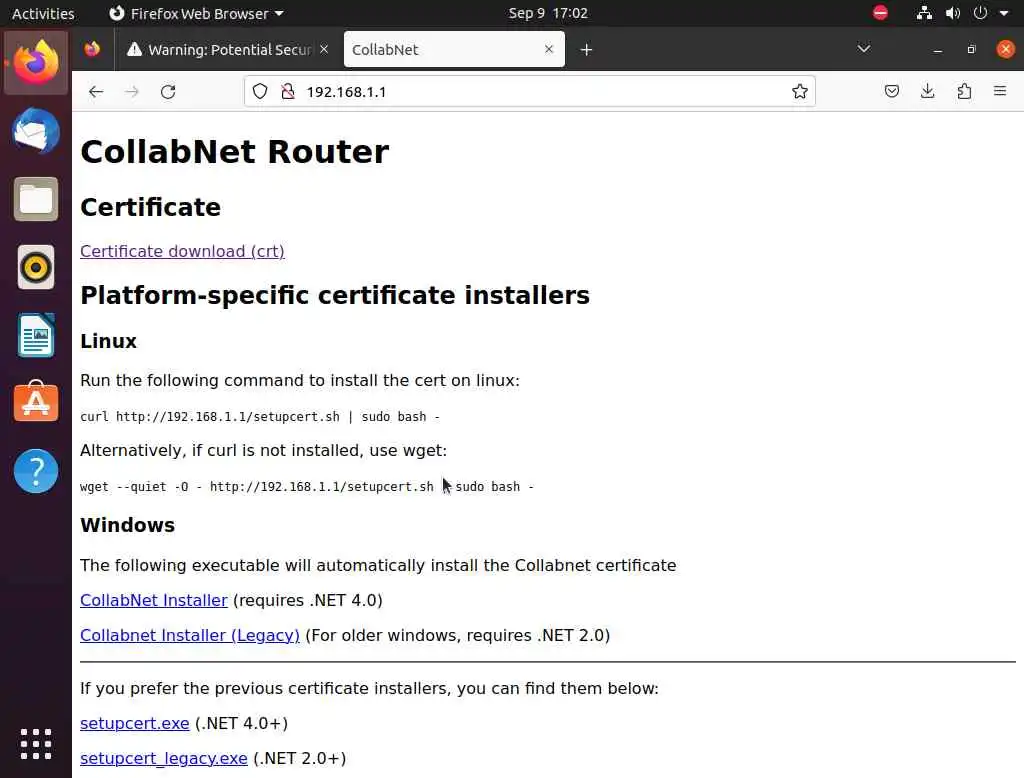The width and height of the screenshot is (1024, 778).
Task: Open the Save to Pocket button
Action: pos(891,91)
